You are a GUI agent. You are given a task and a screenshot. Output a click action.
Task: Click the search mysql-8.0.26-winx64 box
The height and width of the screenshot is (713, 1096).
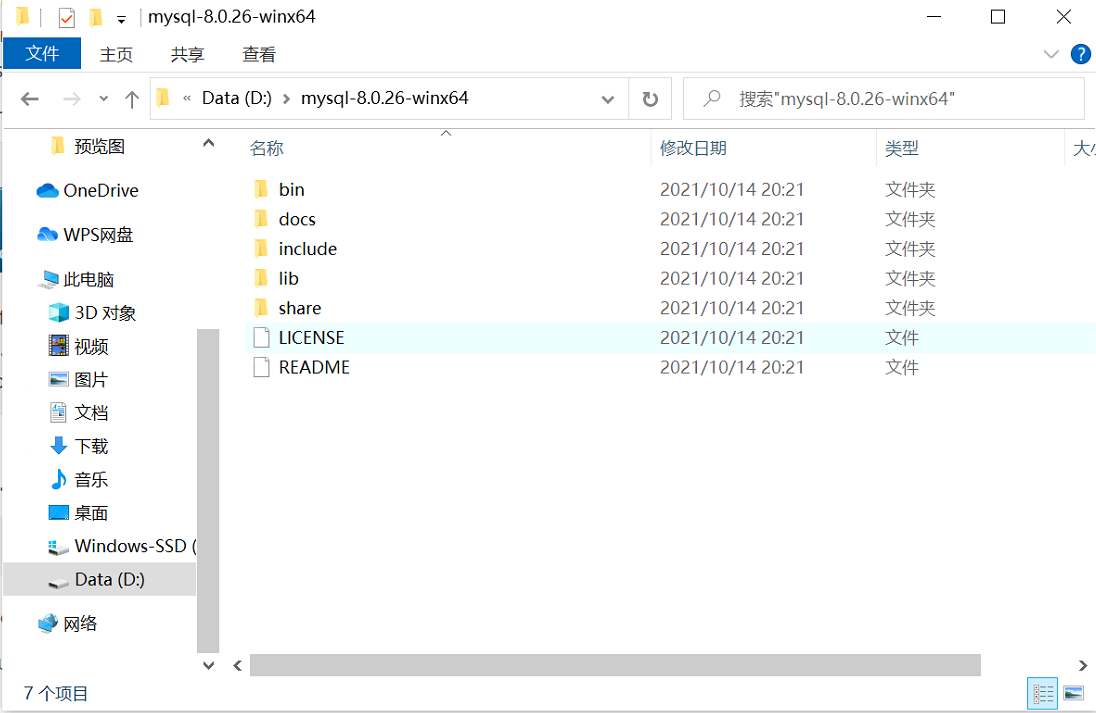click(x=884, y=99)
